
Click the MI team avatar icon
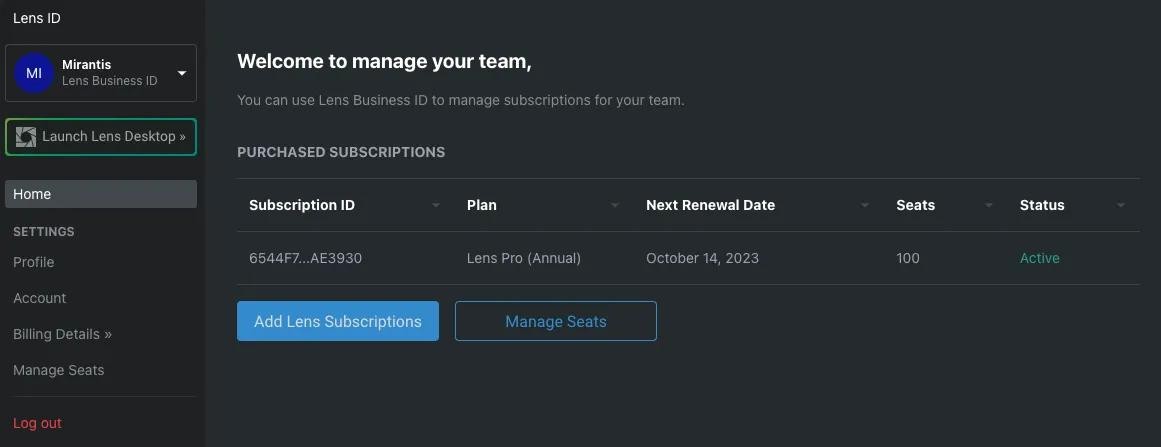click(34, 73)
